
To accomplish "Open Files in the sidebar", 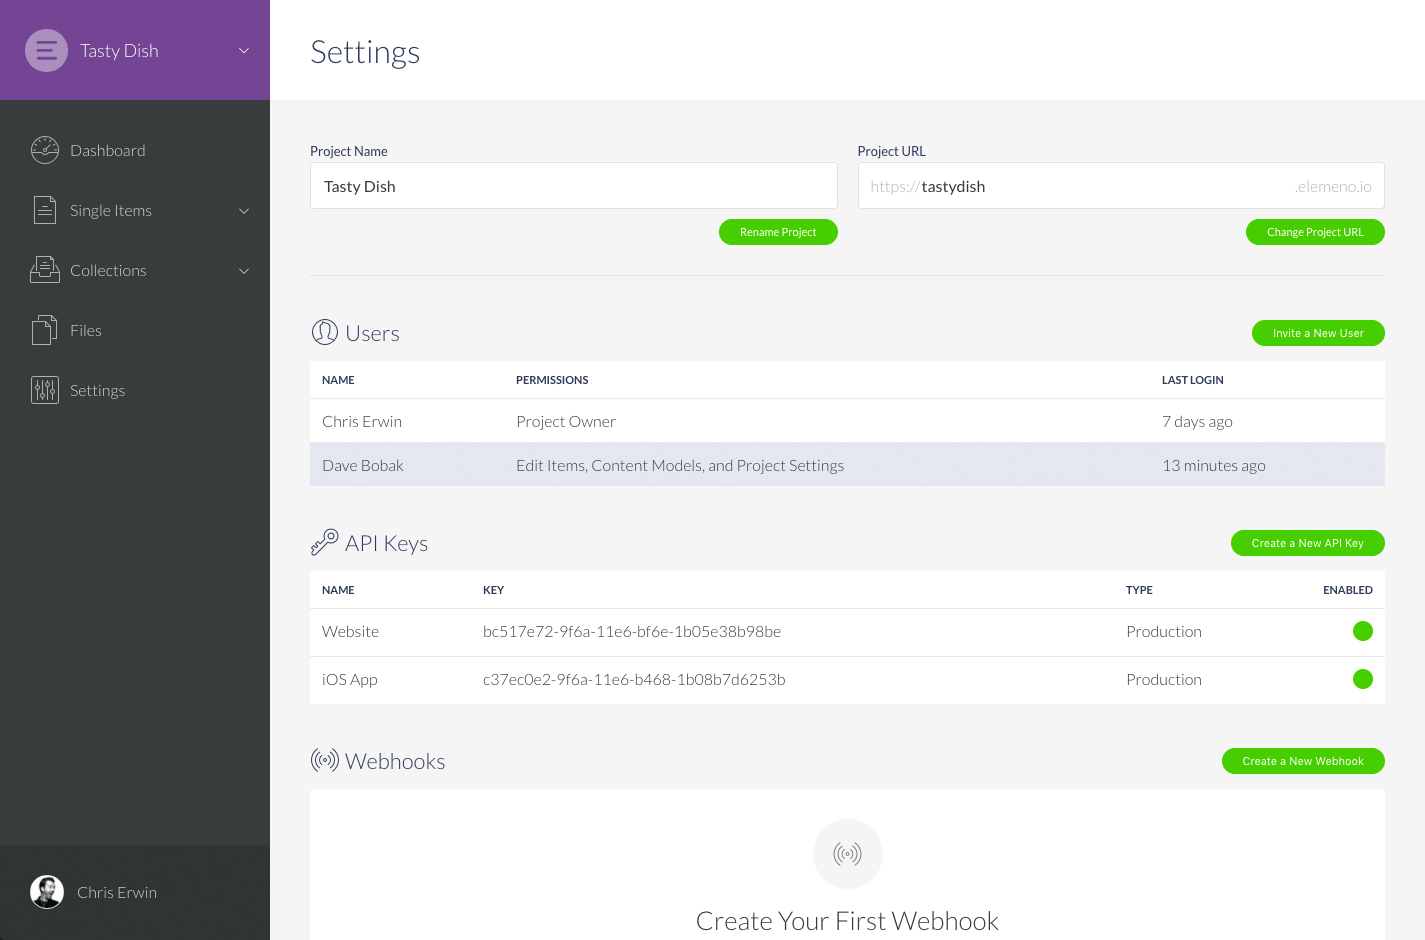I will (x=86, y=330).
